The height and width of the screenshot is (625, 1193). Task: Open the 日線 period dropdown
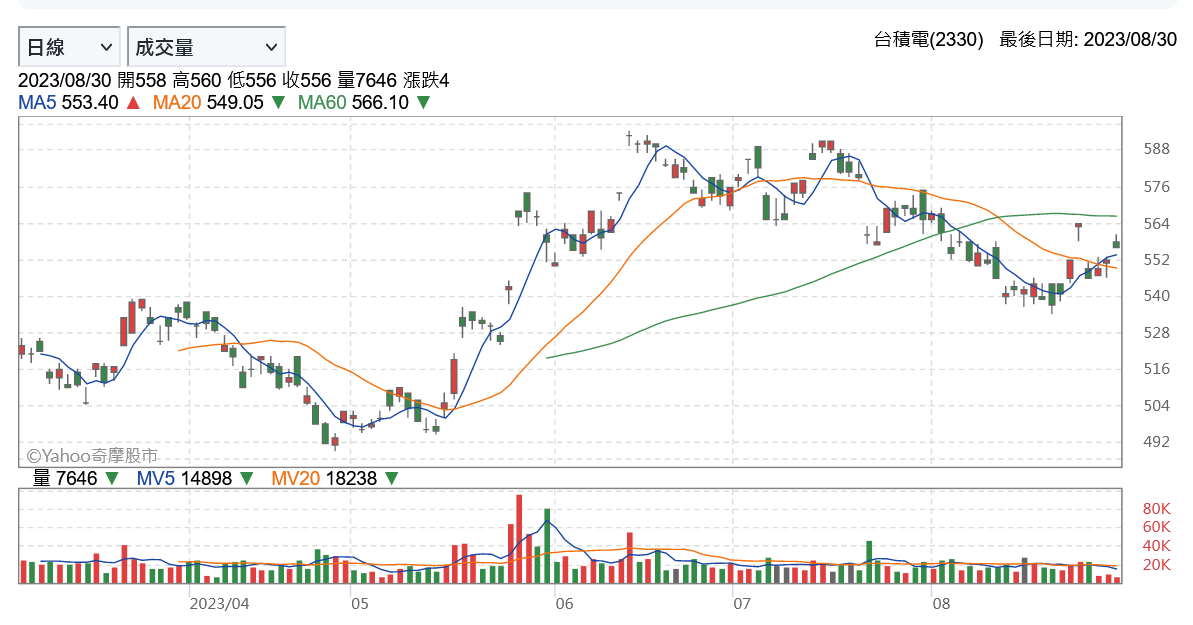[x=69, y=47]
